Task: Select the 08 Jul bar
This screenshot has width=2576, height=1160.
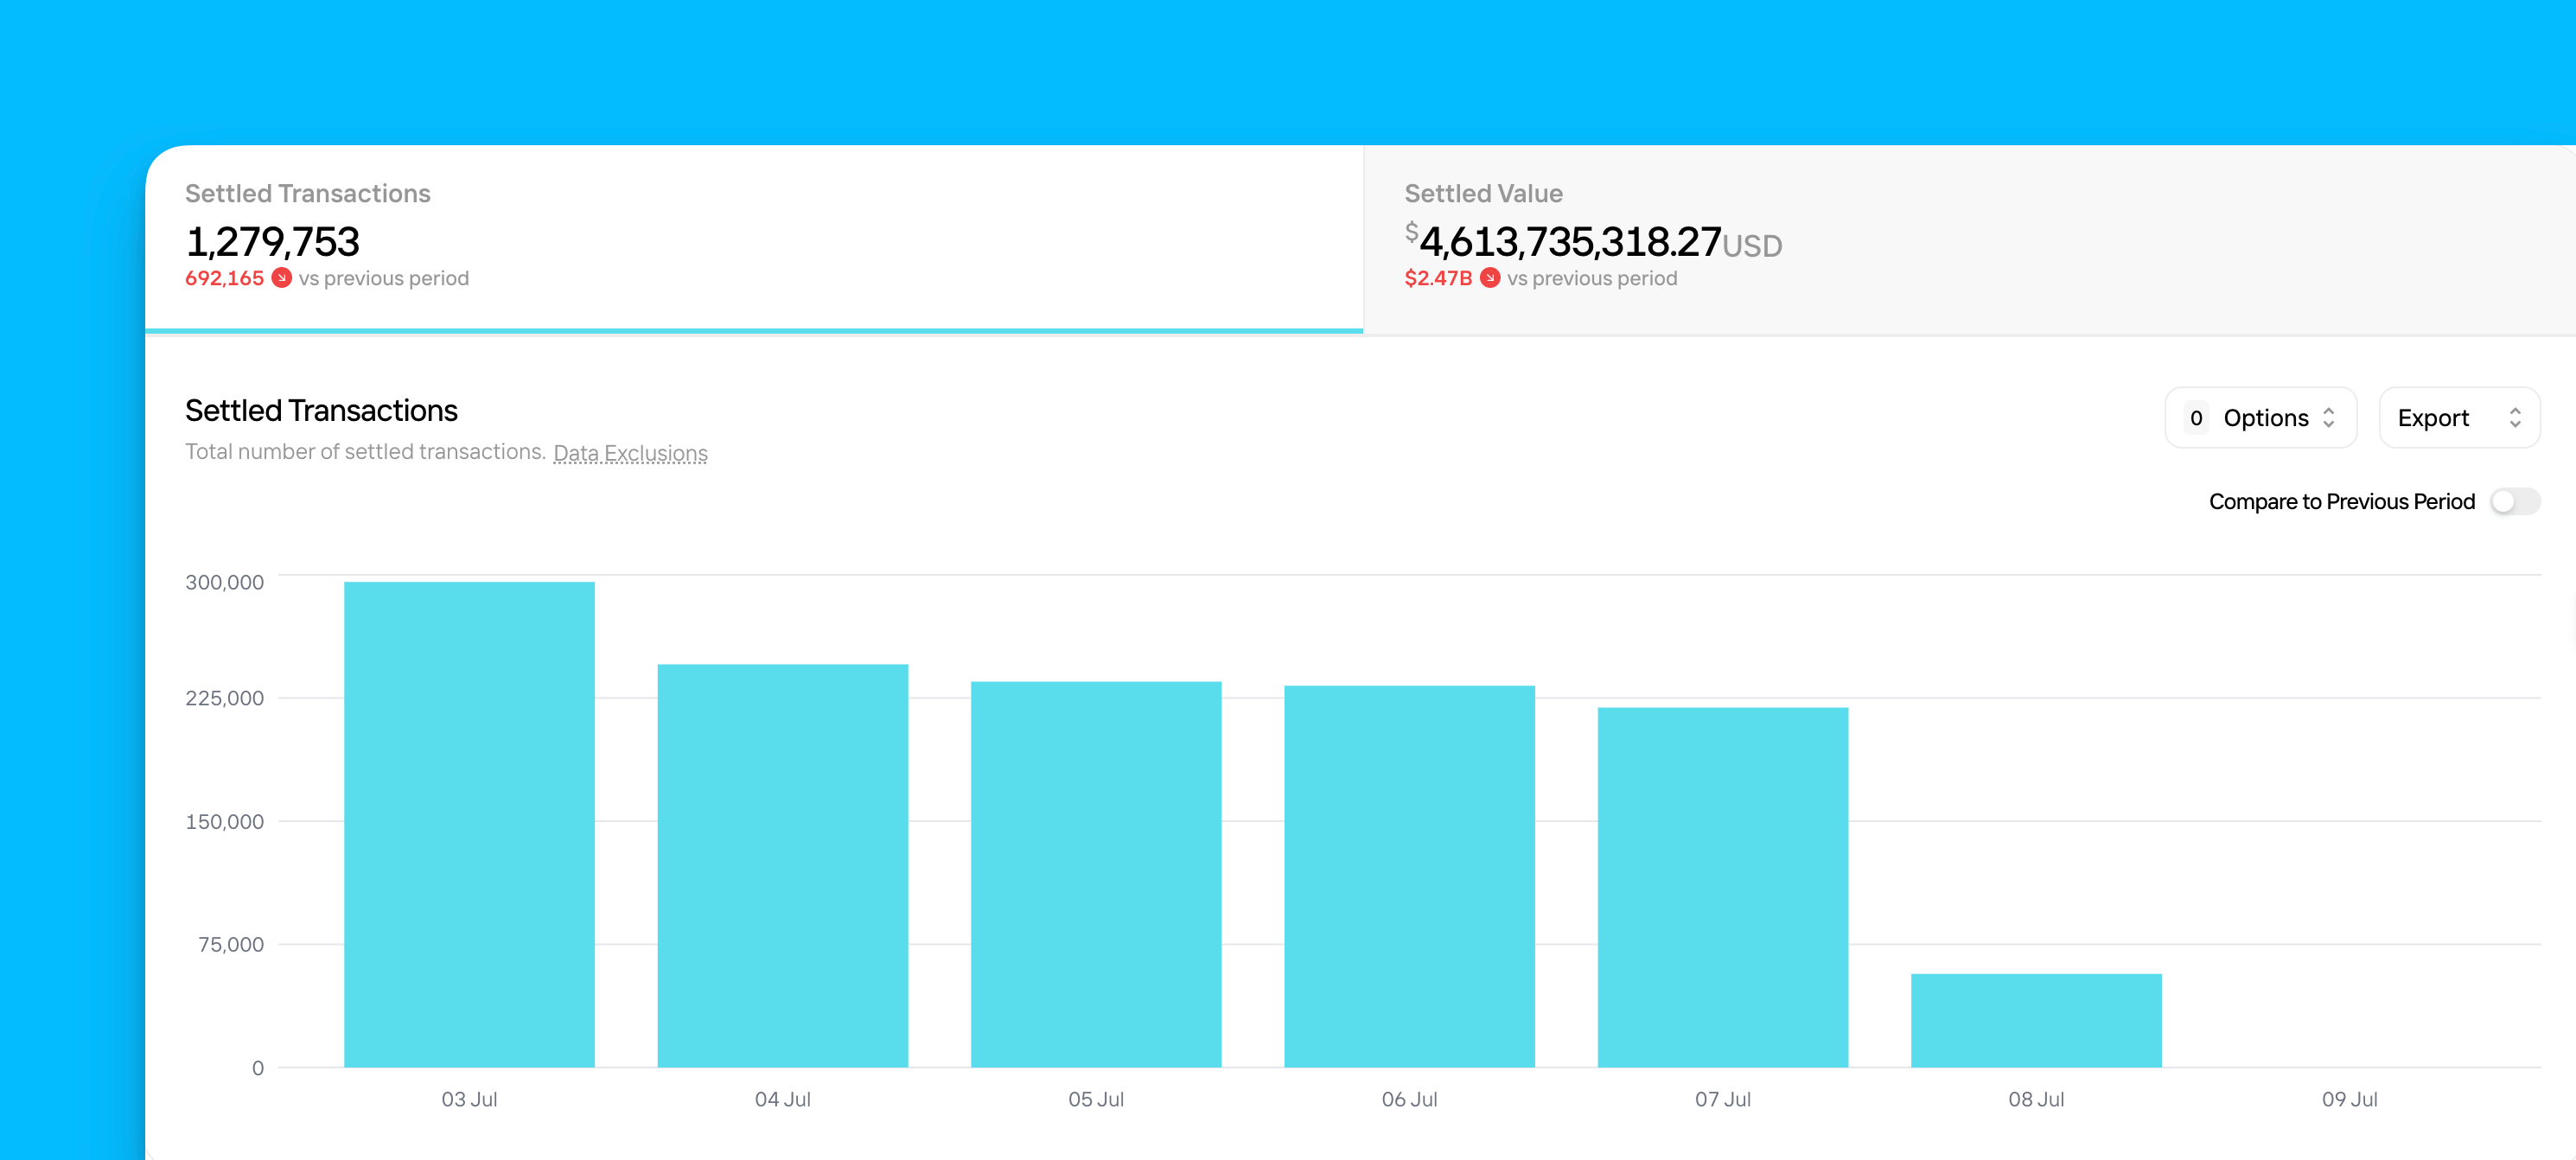Action: pyautogui.click(x=2036, y=1020)
